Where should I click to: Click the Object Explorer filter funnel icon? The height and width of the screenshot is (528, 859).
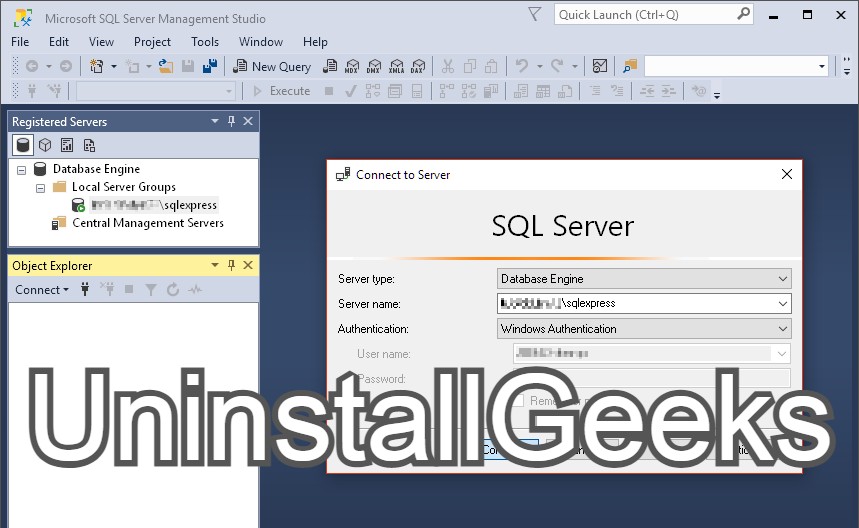[151, 289]
